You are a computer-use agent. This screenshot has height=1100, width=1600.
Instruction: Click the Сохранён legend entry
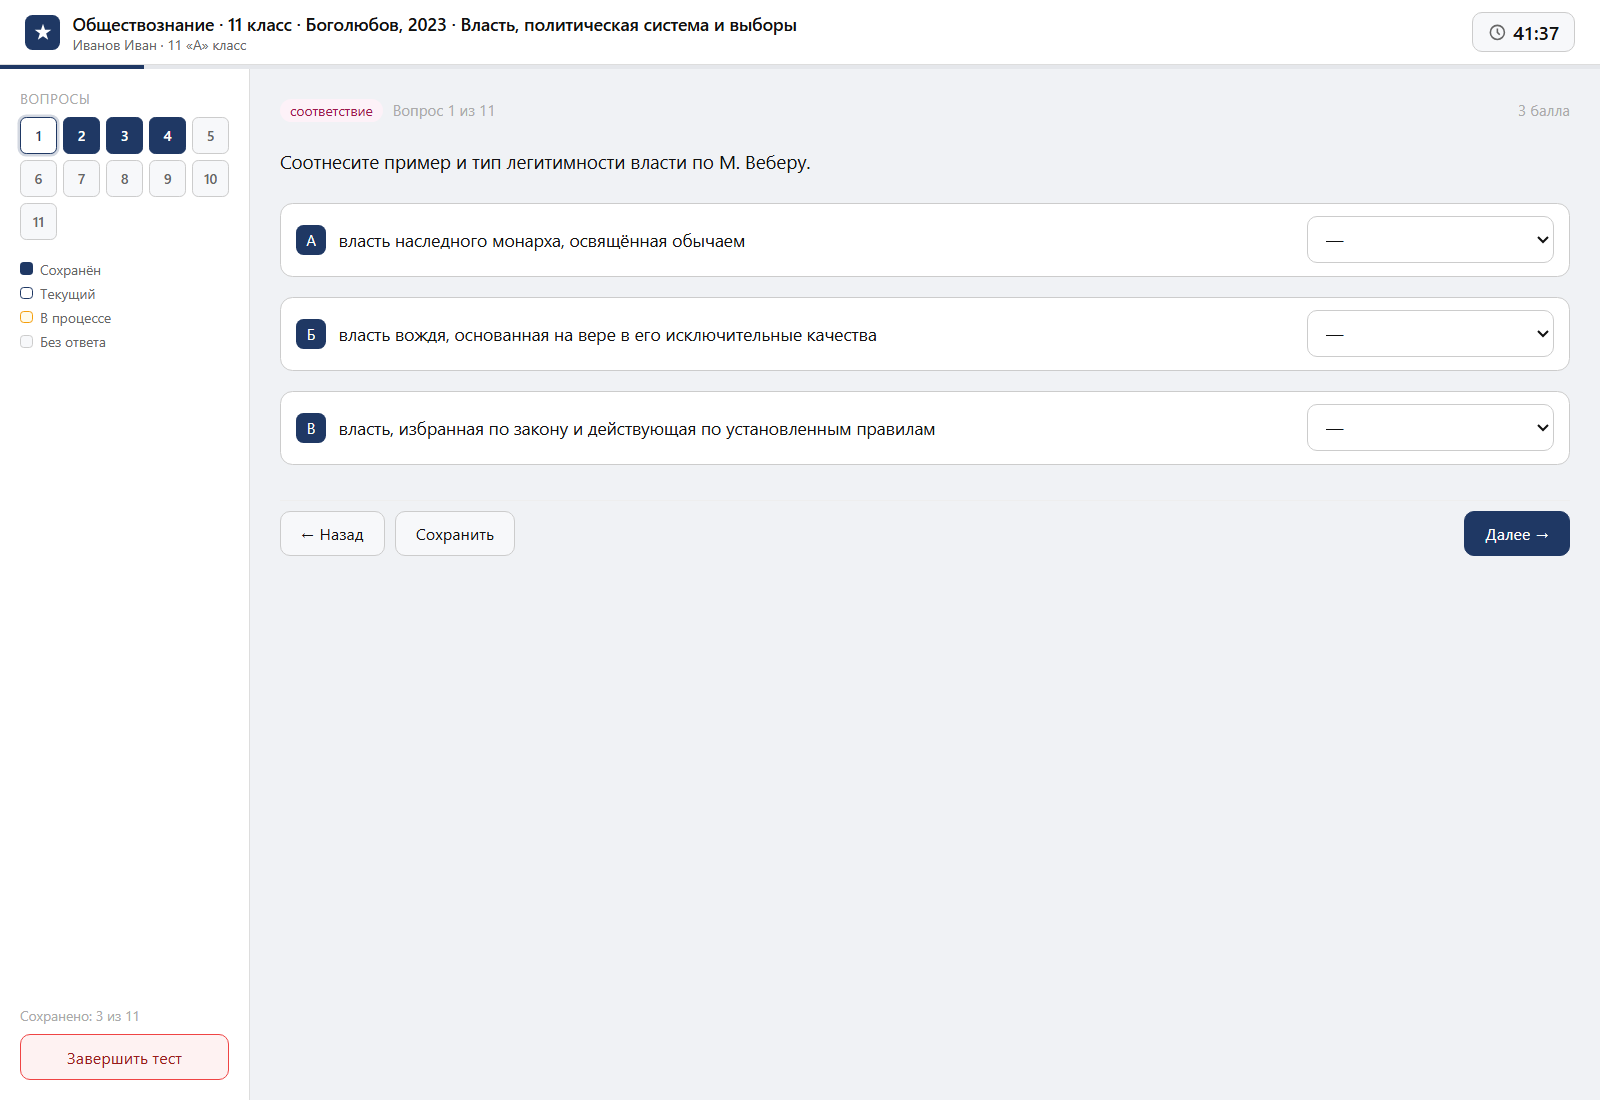coord(61,270)
